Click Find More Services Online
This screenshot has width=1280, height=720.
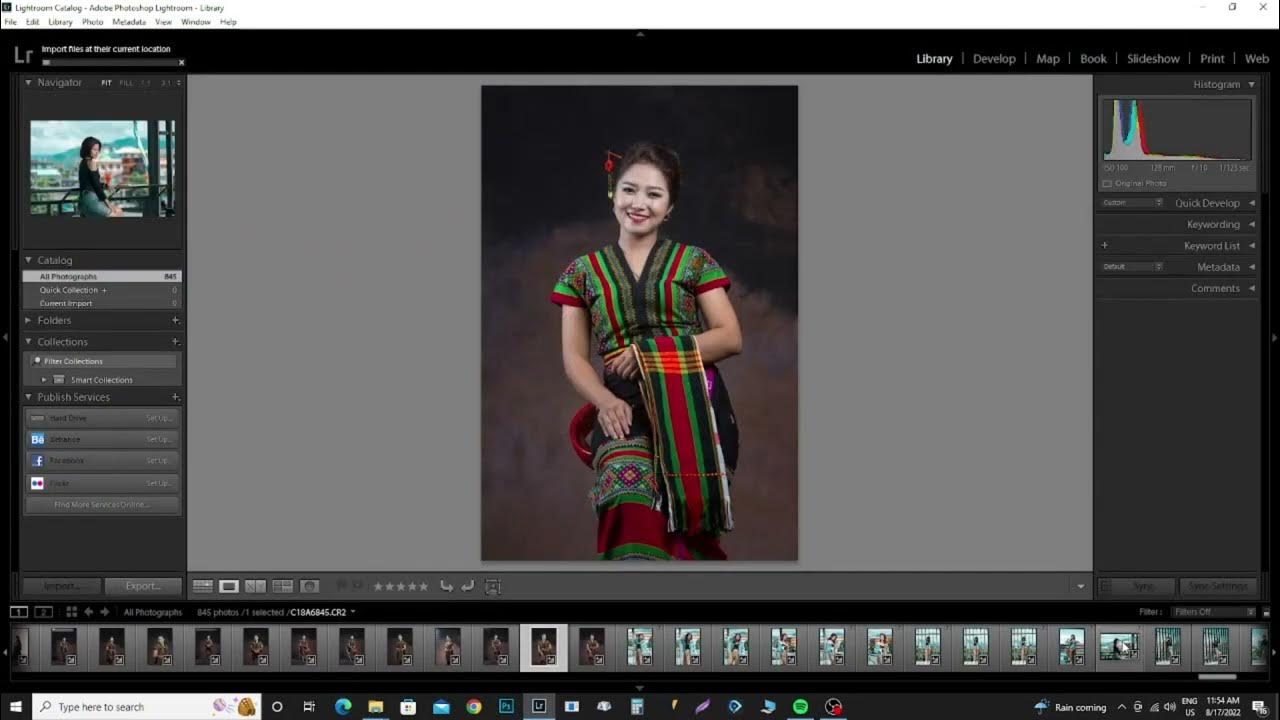coord(100,504)
